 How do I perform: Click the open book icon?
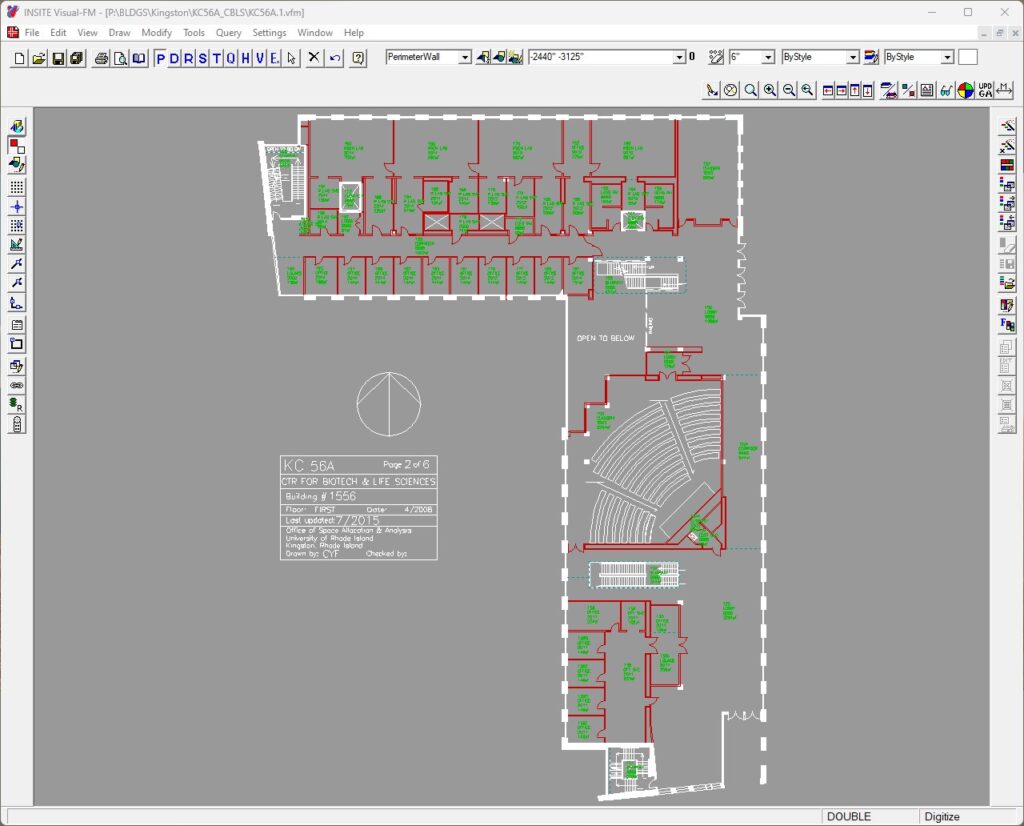139,58
